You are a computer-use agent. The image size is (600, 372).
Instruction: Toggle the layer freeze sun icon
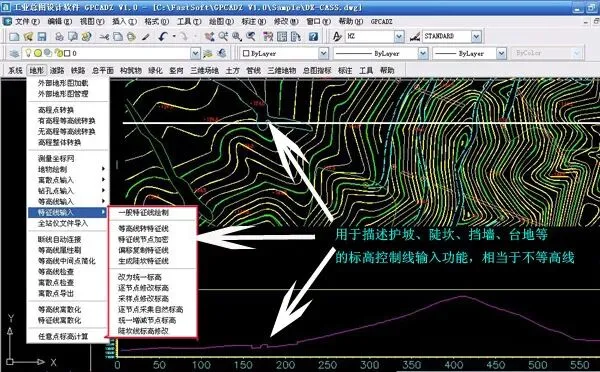pyautogui.click(x=38, y=53)
